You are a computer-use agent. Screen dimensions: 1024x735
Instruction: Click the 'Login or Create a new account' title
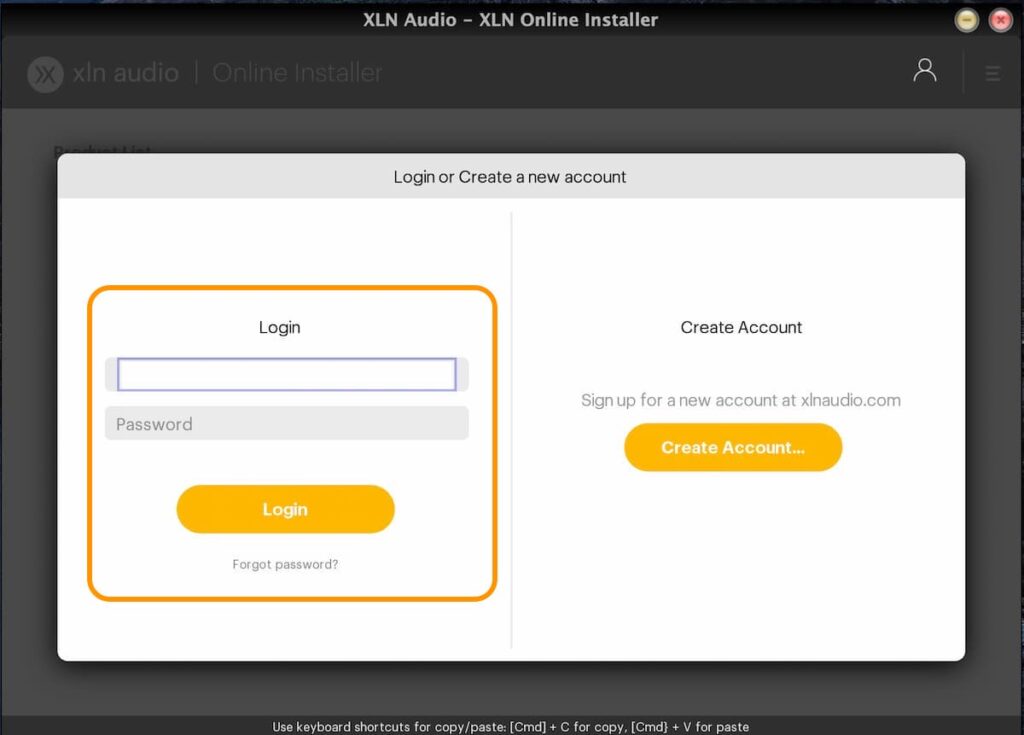(x=510, y=177)
